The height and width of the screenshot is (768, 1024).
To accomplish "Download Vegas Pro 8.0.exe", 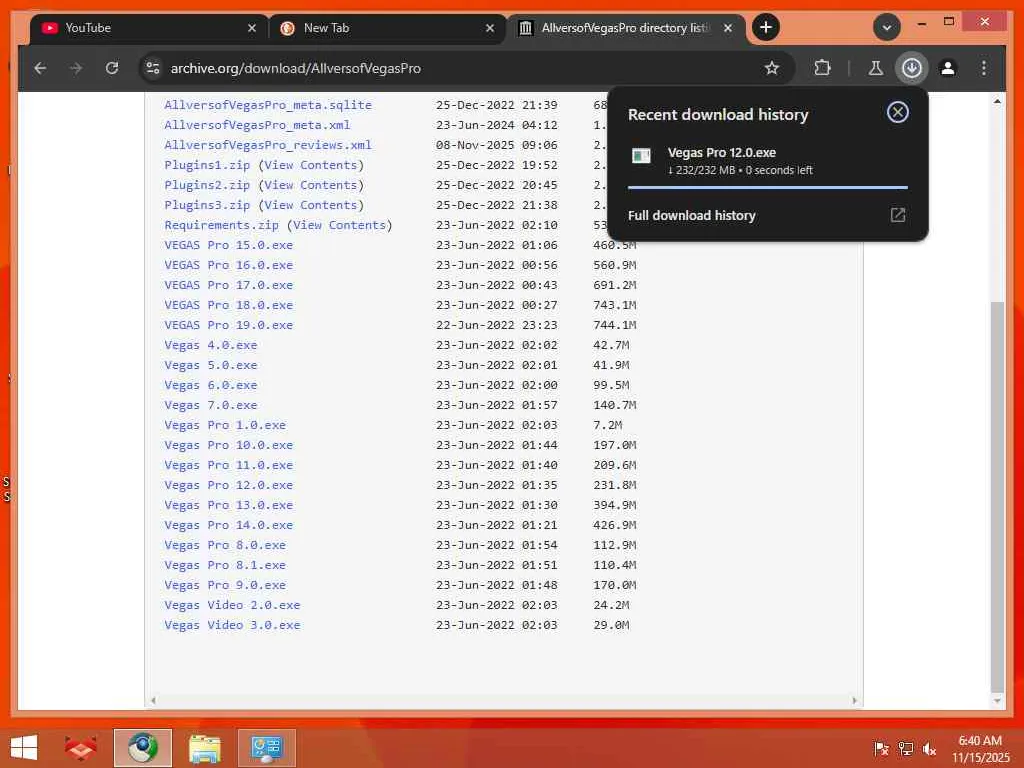I will click(x=225, y=545).
